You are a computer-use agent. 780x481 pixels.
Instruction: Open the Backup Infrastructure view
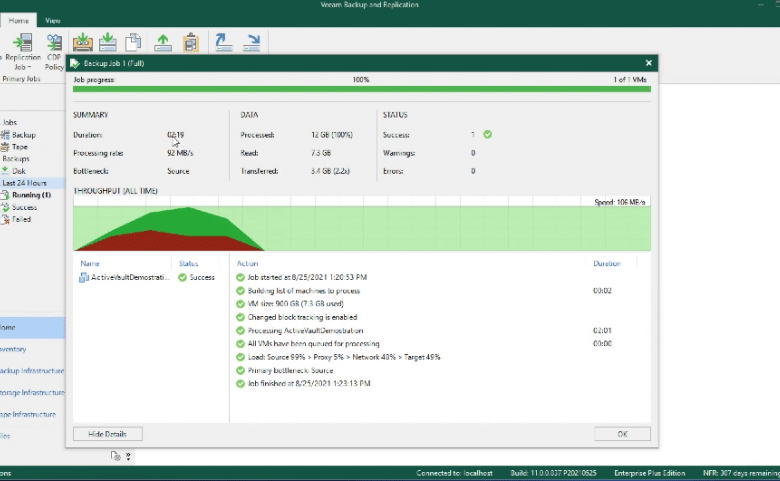32,371
